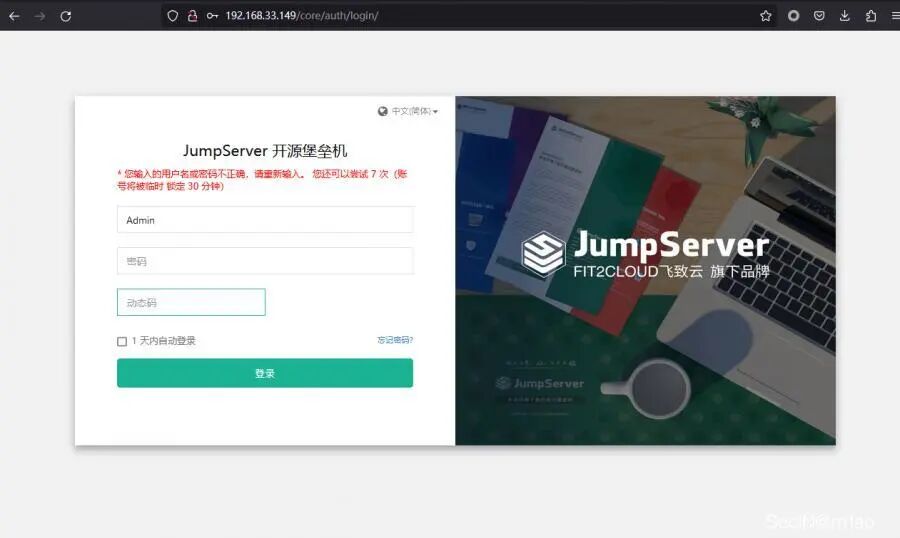The width and height of the screenshot is (900, 538).
Task: Reload the page with the refresh icon
Action: 65,16
